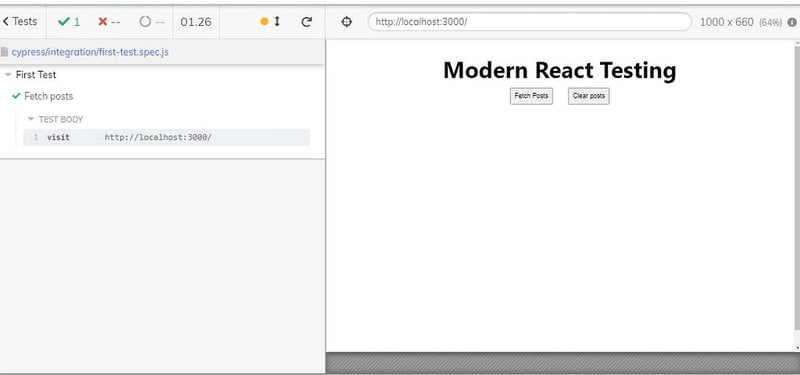Click the passed tests checkmark counter

click(x=69, y=22)
